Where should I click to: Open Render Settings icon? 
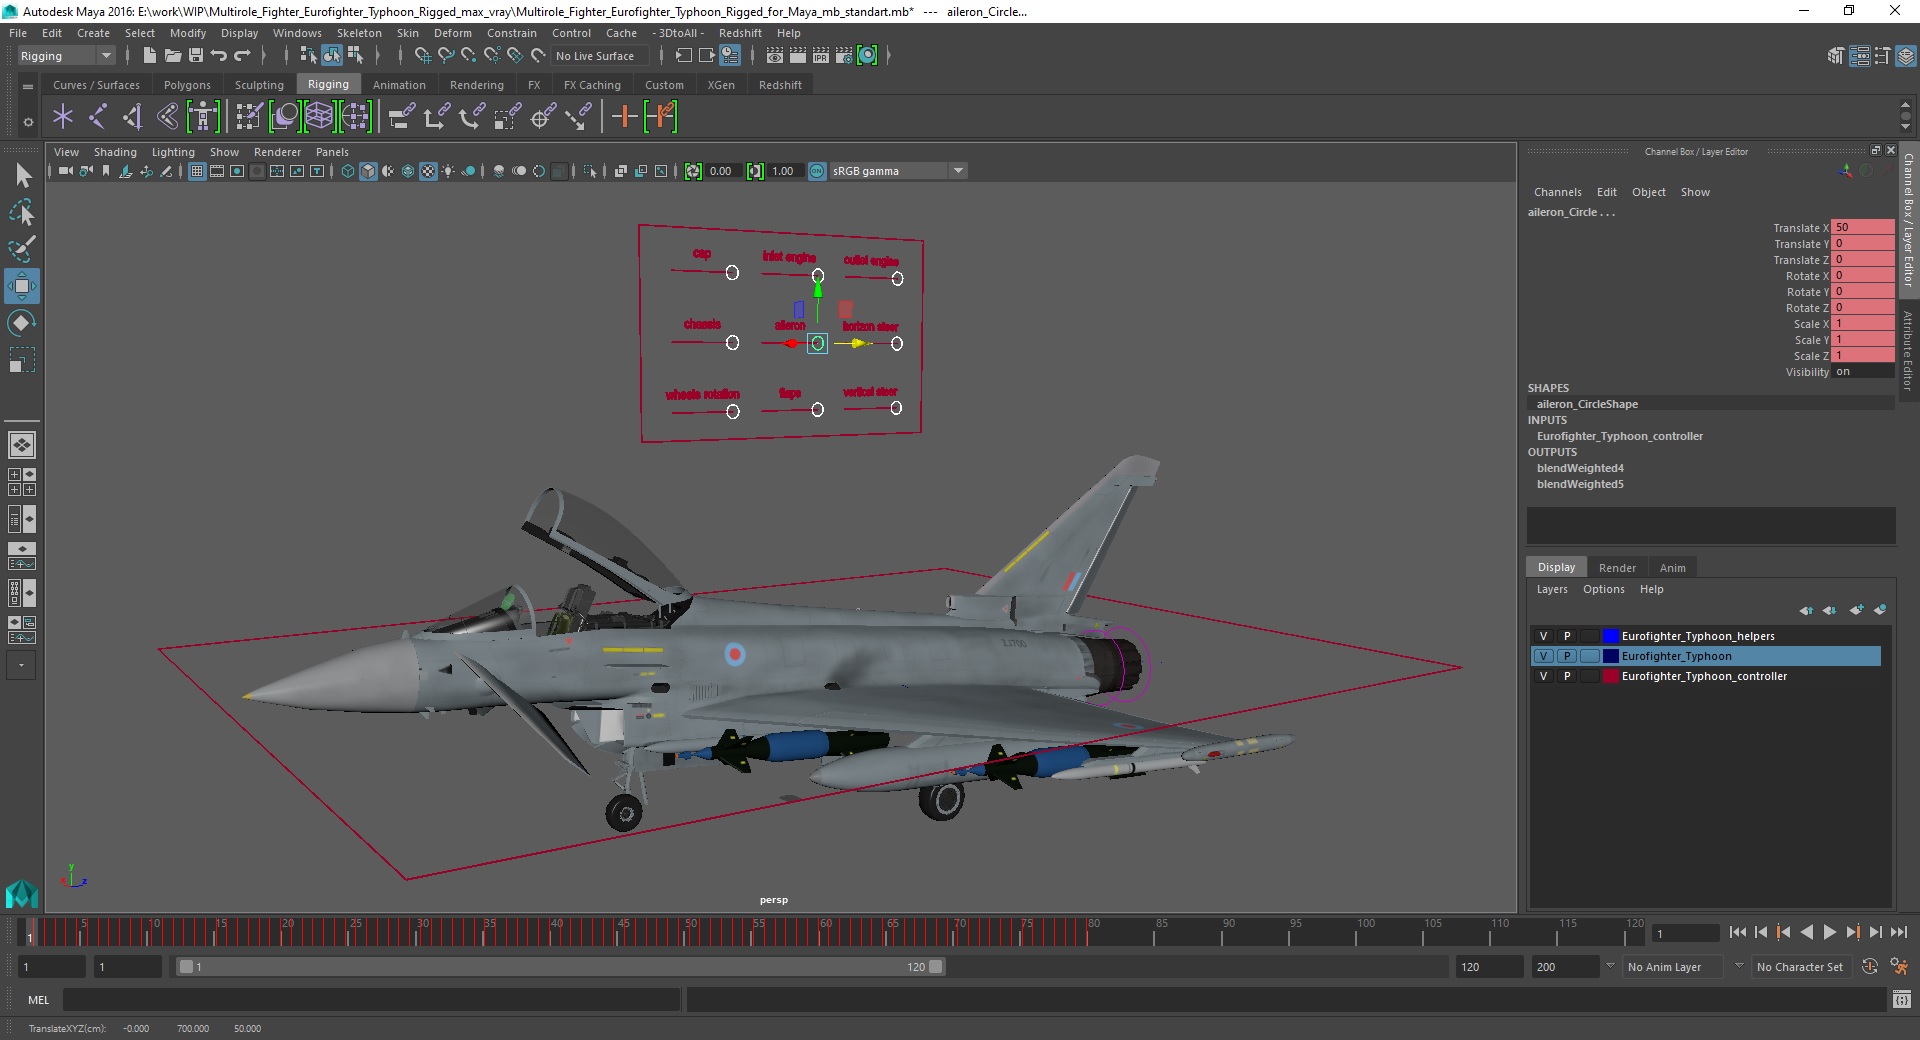click(x=844, y=56)
